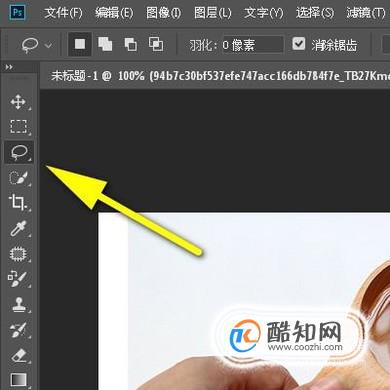This screenshot has width=390, height=390.
Task: Select the Clone Stamp tool
Action: [19, 305]
